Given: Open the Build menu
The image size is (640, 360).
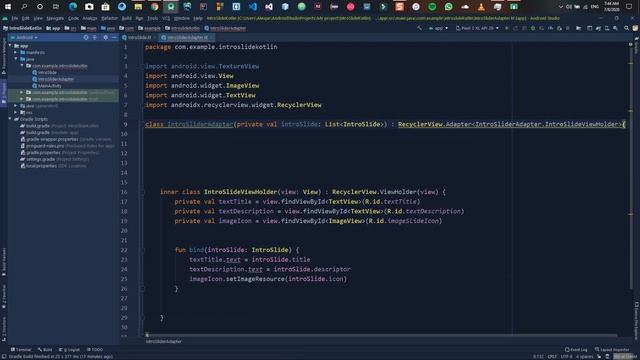Looking at the screenshot, I should coord(127,18).
